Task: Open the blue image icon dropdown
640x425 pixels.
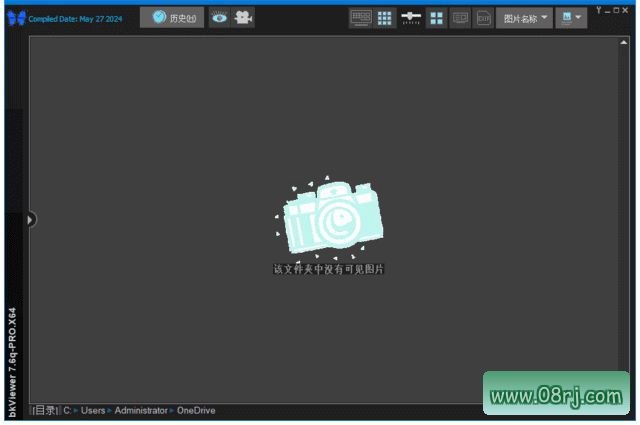Action: (x=571, y=18)
